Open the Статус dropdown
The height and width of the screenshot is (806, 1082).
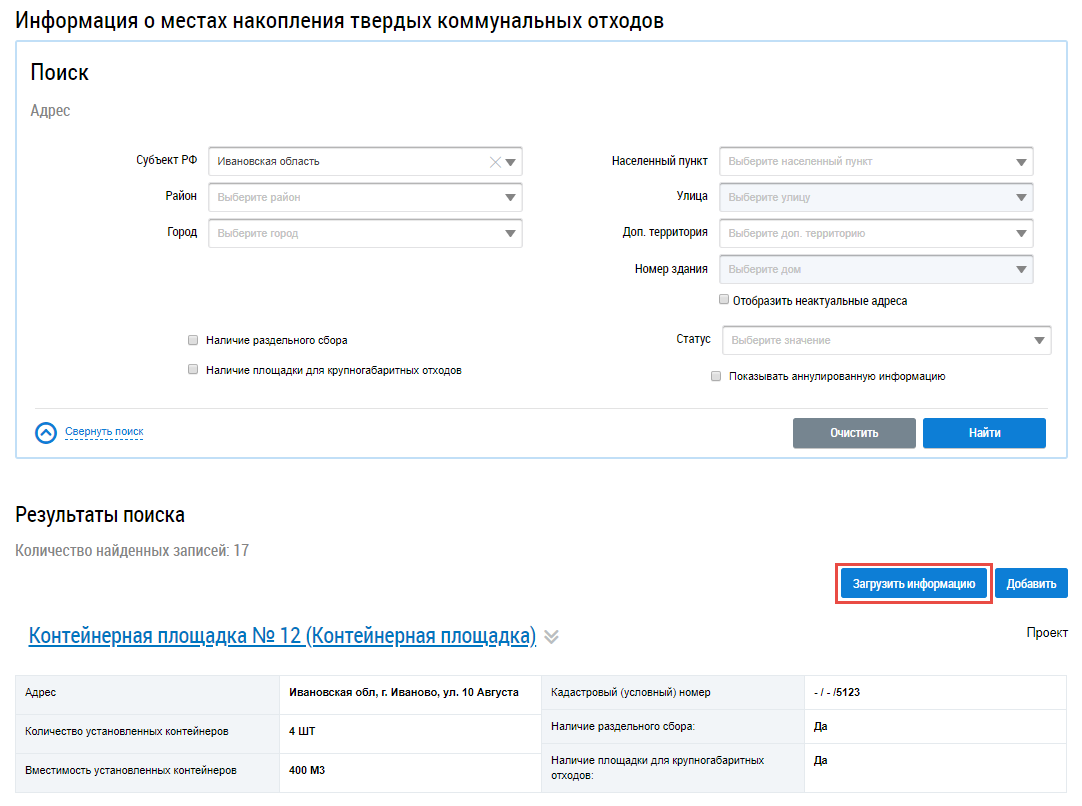click(x=1039, y=341)
